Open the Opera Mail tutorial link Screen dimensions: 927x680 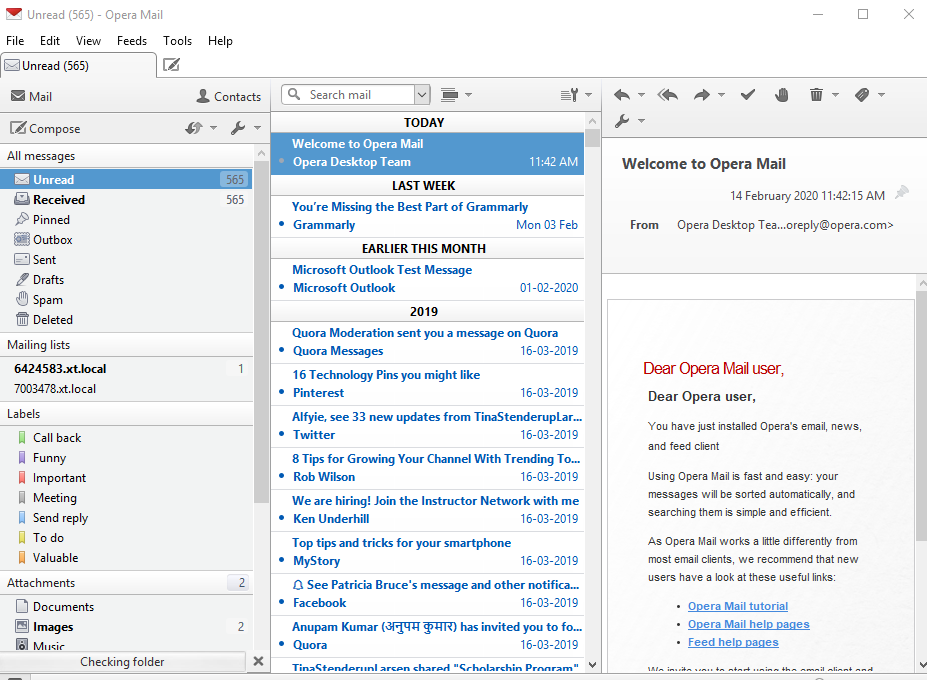738,606
